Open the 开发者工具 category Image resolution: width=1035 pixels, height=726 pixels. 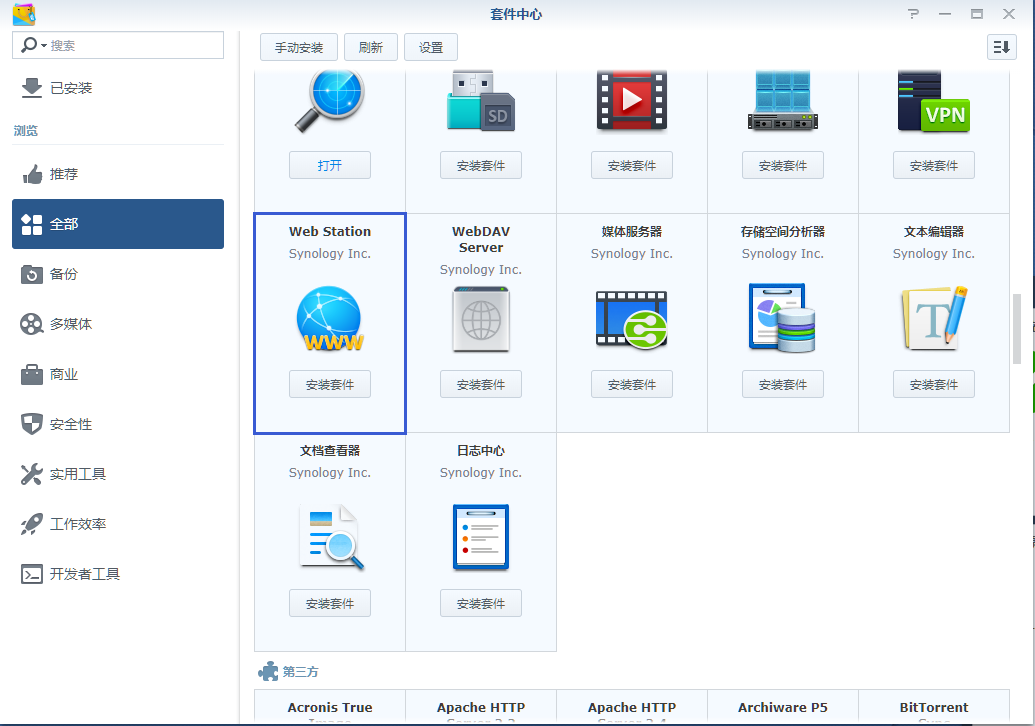point(118,574)
